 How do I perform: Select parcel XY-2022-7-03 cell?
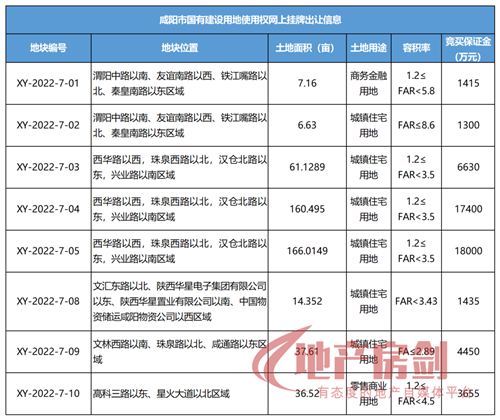49,167
